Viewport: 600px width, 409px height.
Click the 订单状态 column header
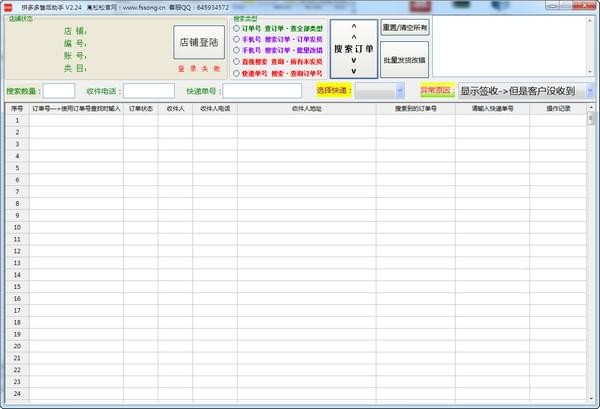(140, 109)
